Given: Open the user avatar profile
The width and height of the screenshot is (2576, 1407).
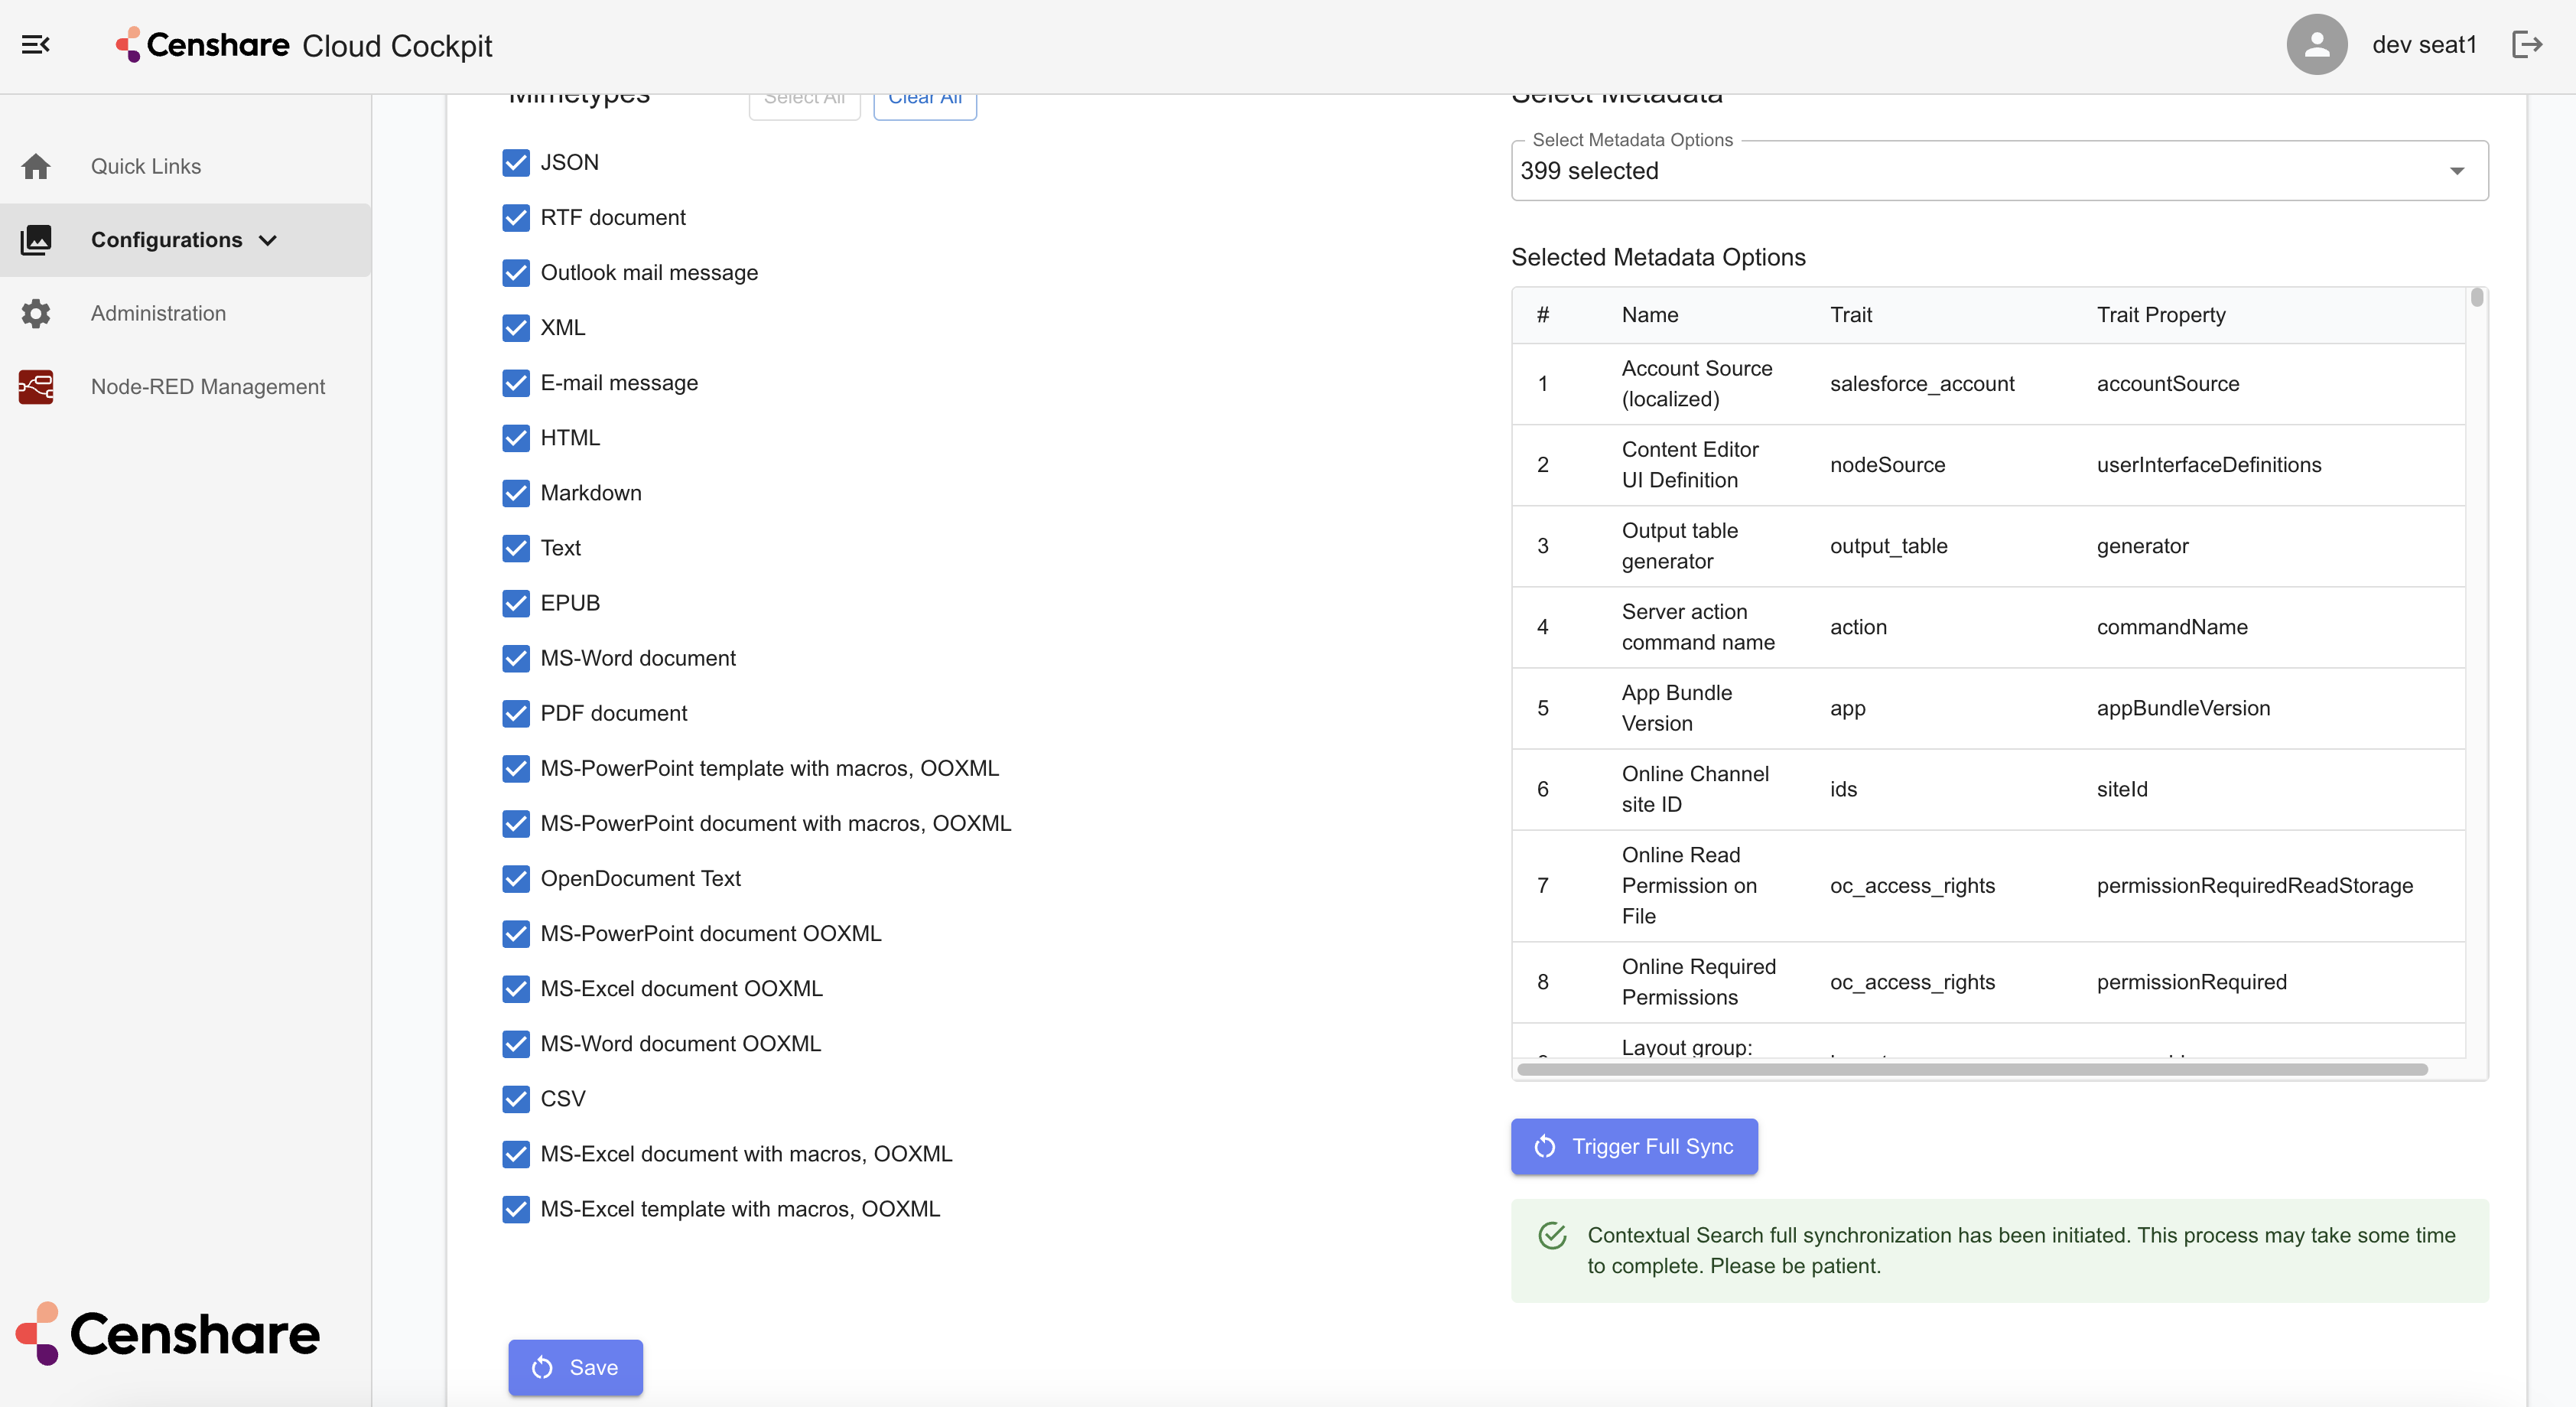Looking at the screenshot, I should click(2317, 44).
